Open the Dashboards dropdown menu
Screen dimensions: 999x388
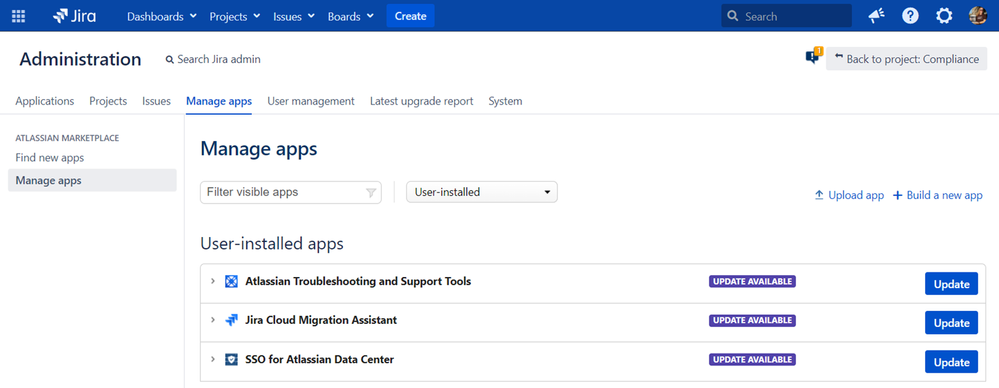[162, 16]
